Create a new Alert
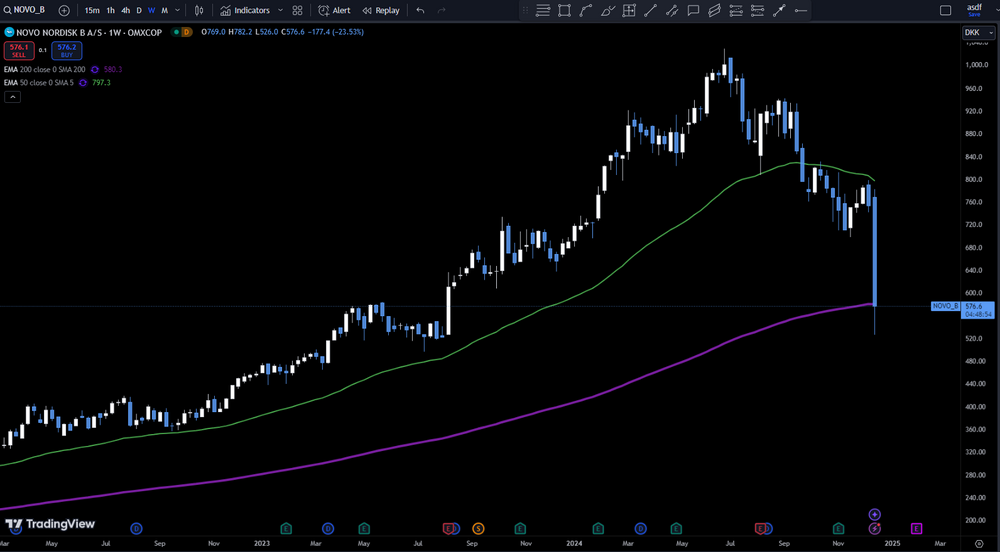Image resolution: width=1000 pixels, height=552 pixels. [x=334, y=10]
